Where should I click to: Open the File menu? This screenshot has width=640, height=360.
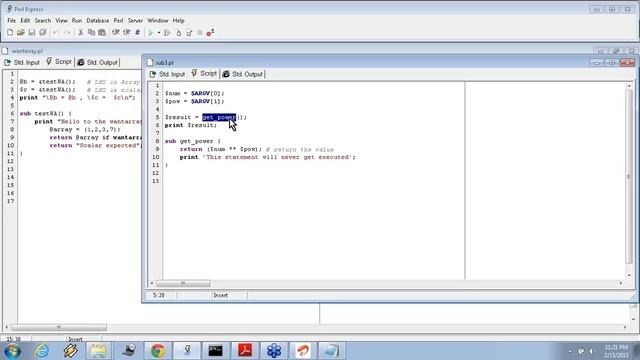[x=11, y=20]
